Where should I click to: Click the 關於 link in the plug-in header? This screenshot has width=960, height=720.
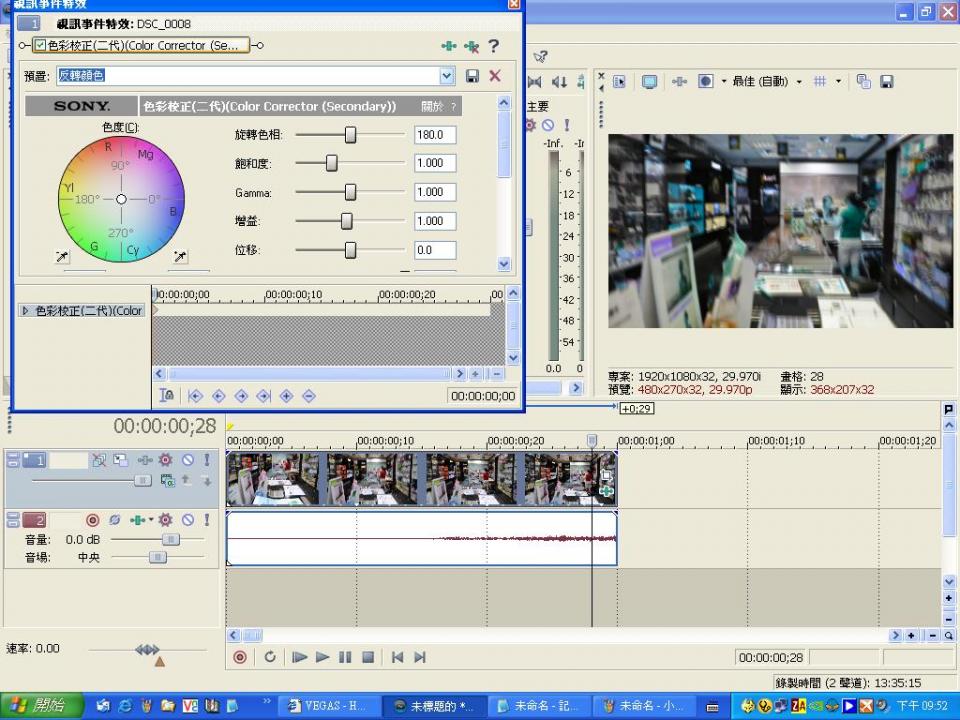point(432,106)
